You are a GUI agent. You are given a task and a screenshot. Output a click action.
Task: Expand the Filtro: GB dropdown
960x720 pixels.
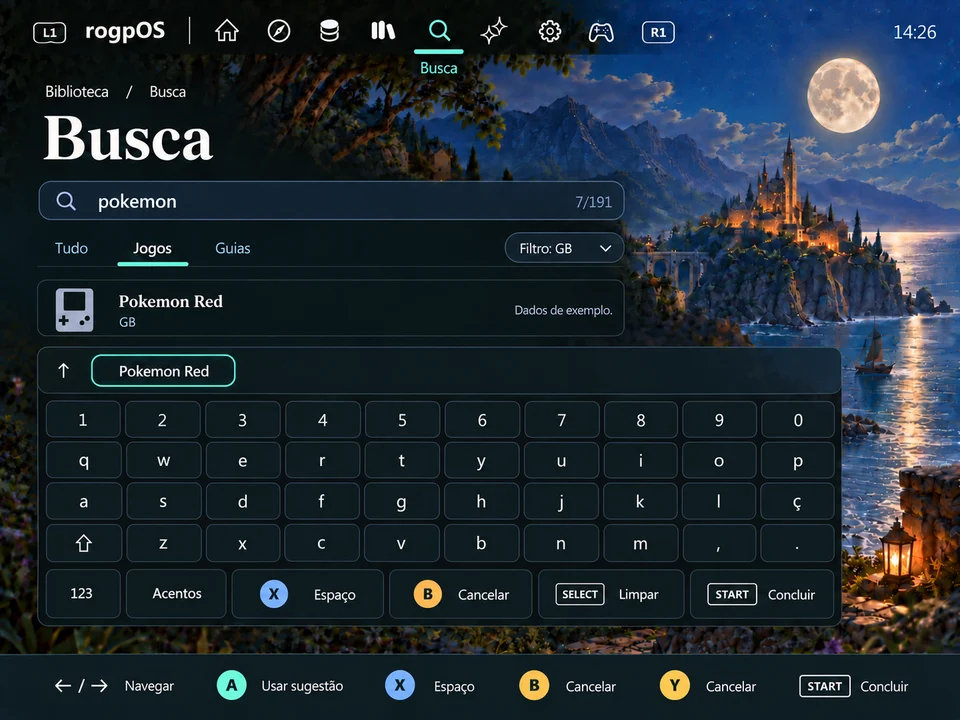[x=564, y=248]
